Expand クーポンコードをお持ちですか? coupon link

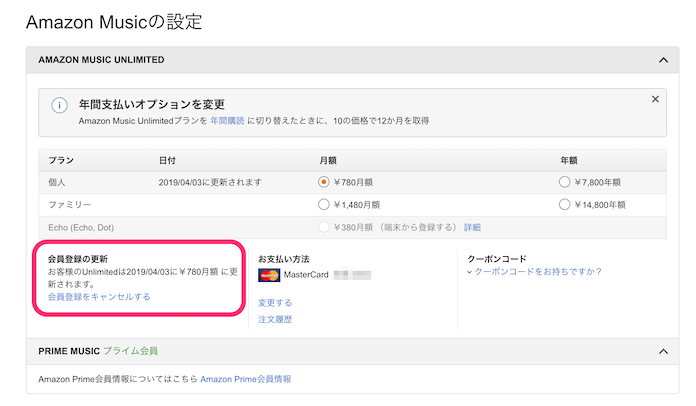click(538, 272)
